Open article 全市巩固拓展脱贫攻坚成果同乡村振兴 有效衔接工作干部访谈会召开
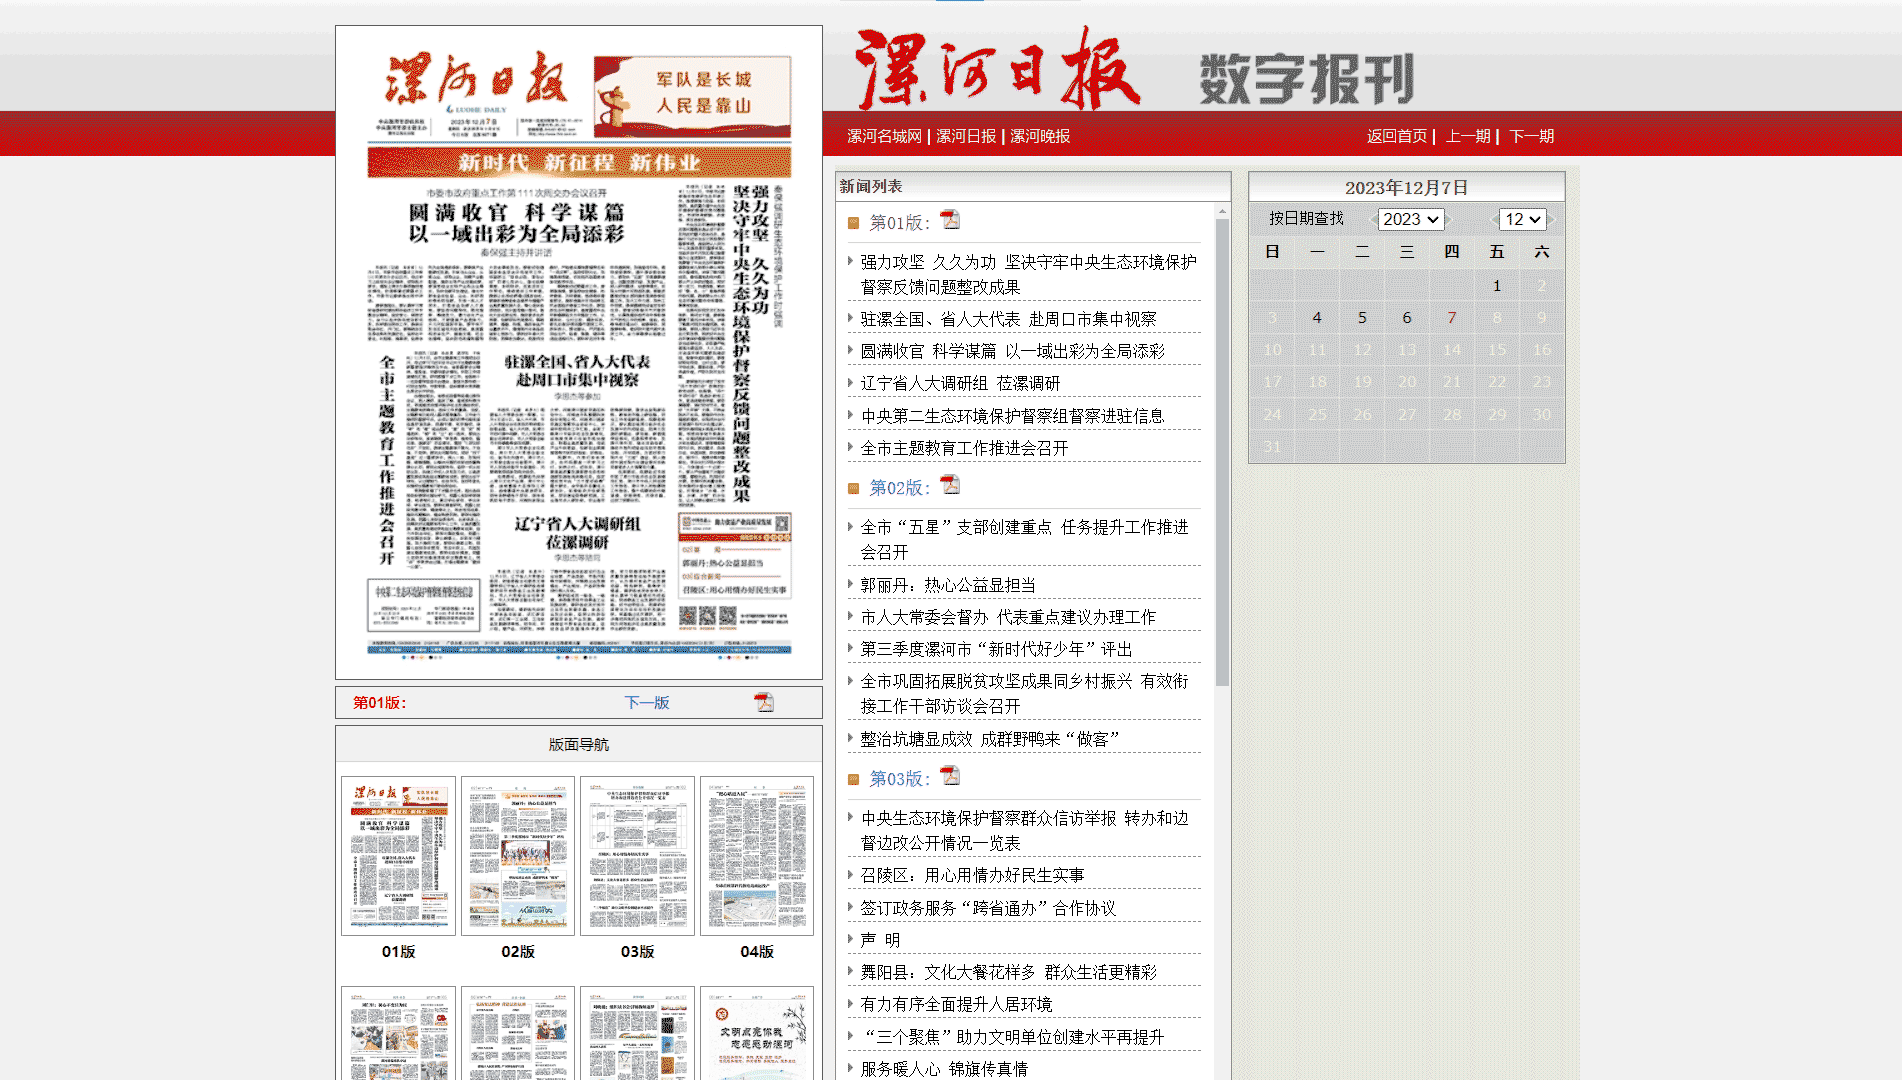Image resolution: width=1902 pixels, height=1080 pixels. pos(1024,693)
